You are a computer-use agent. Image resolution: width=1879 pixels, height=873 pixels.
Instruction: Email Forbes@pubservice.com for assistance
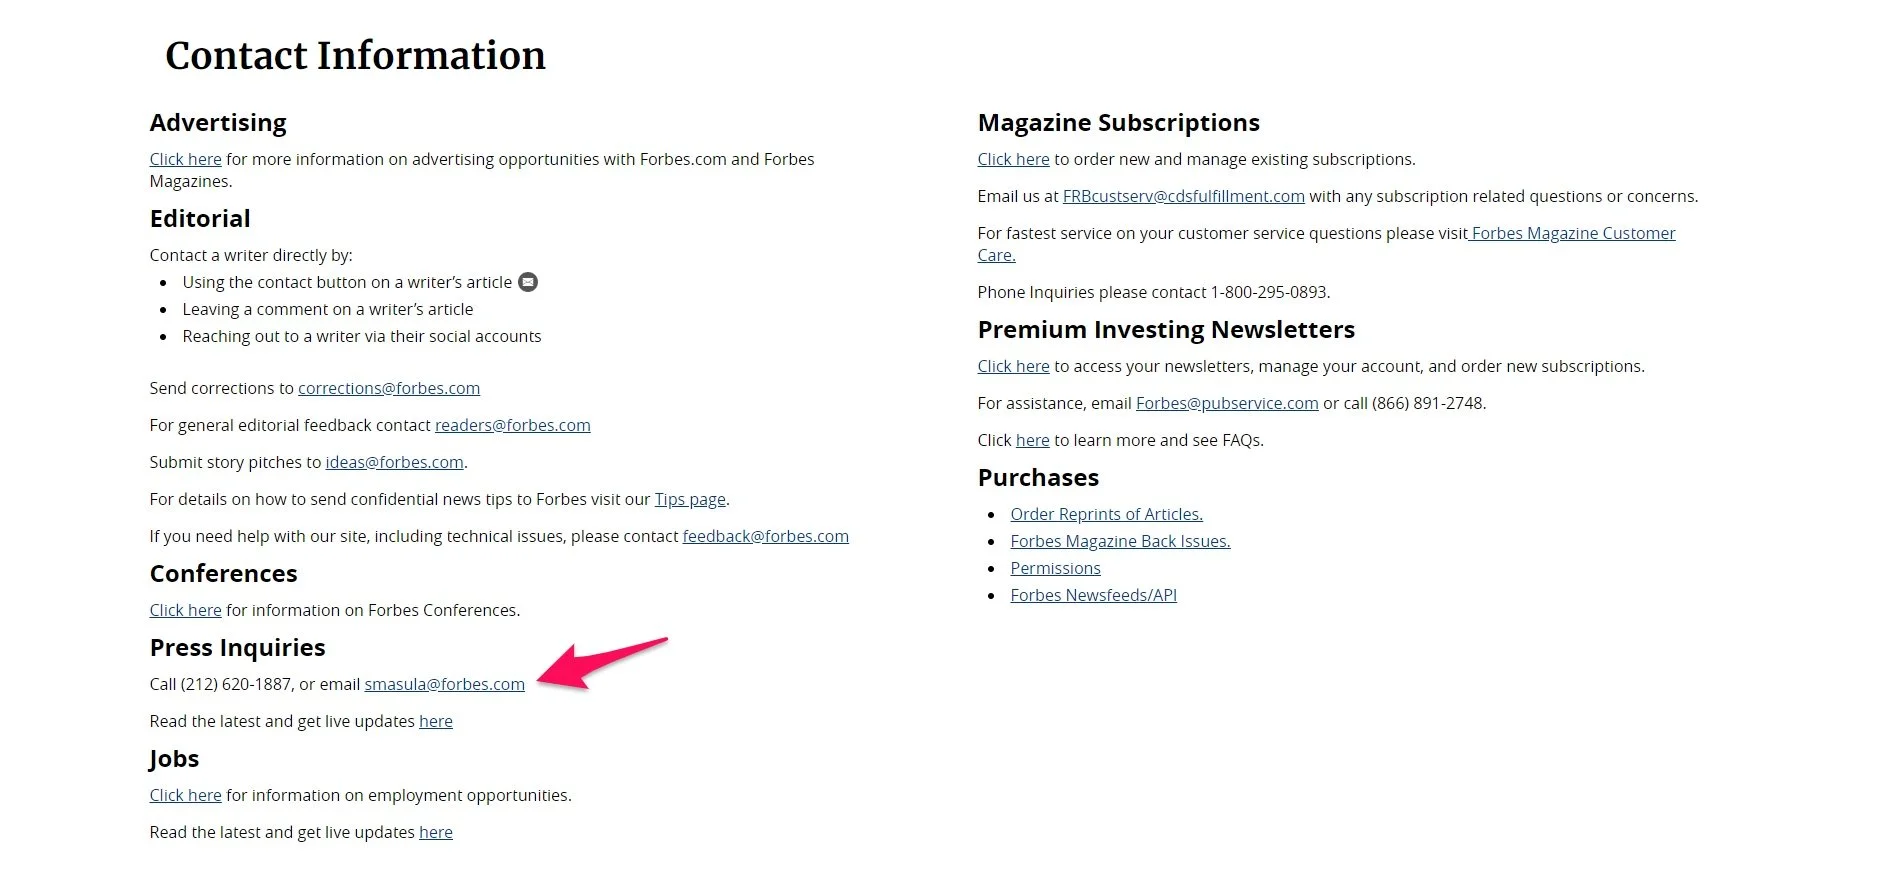[x=1227, y=403]
